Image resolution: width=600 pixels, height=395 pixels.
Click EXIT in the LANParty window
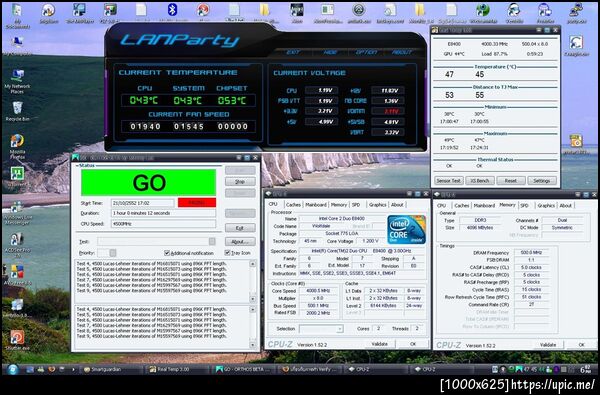click(293, 52)
